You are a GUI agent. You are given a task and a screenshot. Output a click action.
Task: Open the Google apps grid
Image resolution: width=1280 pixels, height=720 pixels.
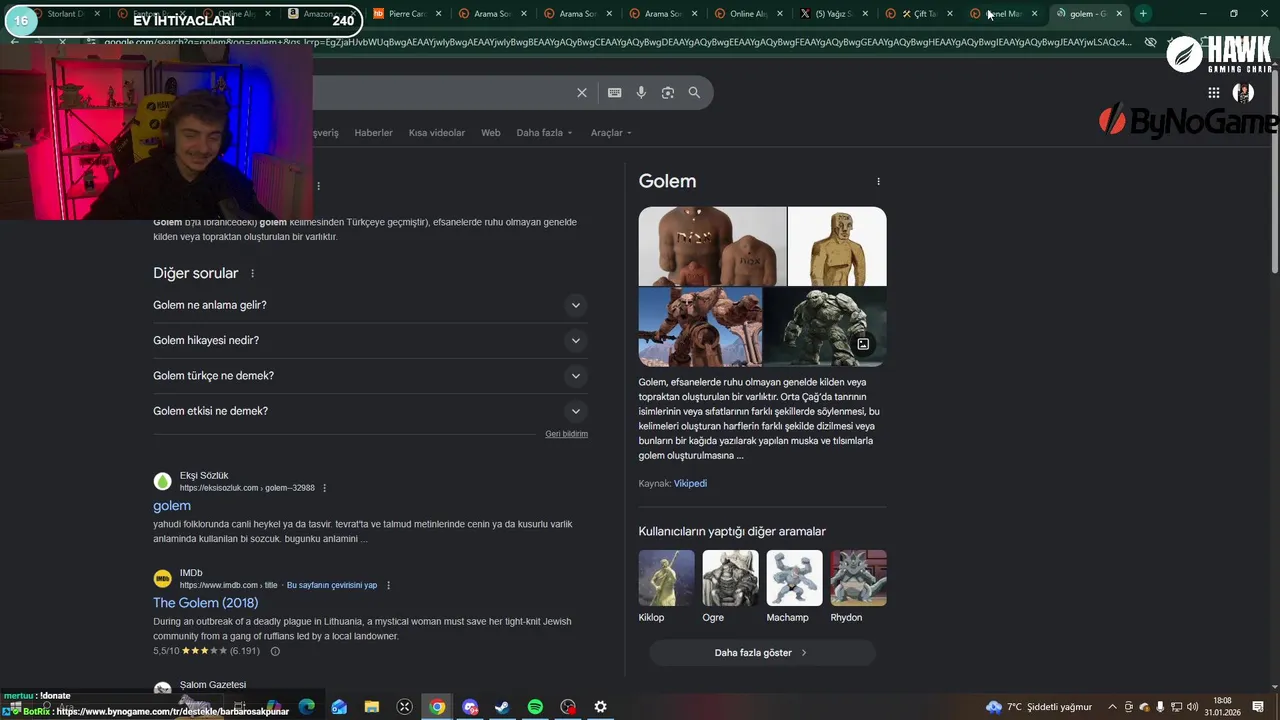(1213, 93)
